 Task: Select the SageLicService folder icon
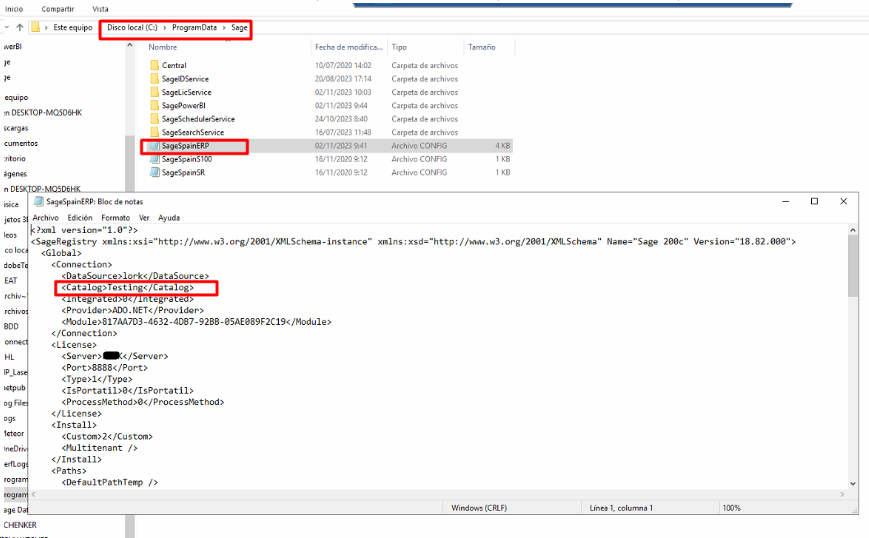click(x=155, y=92)
